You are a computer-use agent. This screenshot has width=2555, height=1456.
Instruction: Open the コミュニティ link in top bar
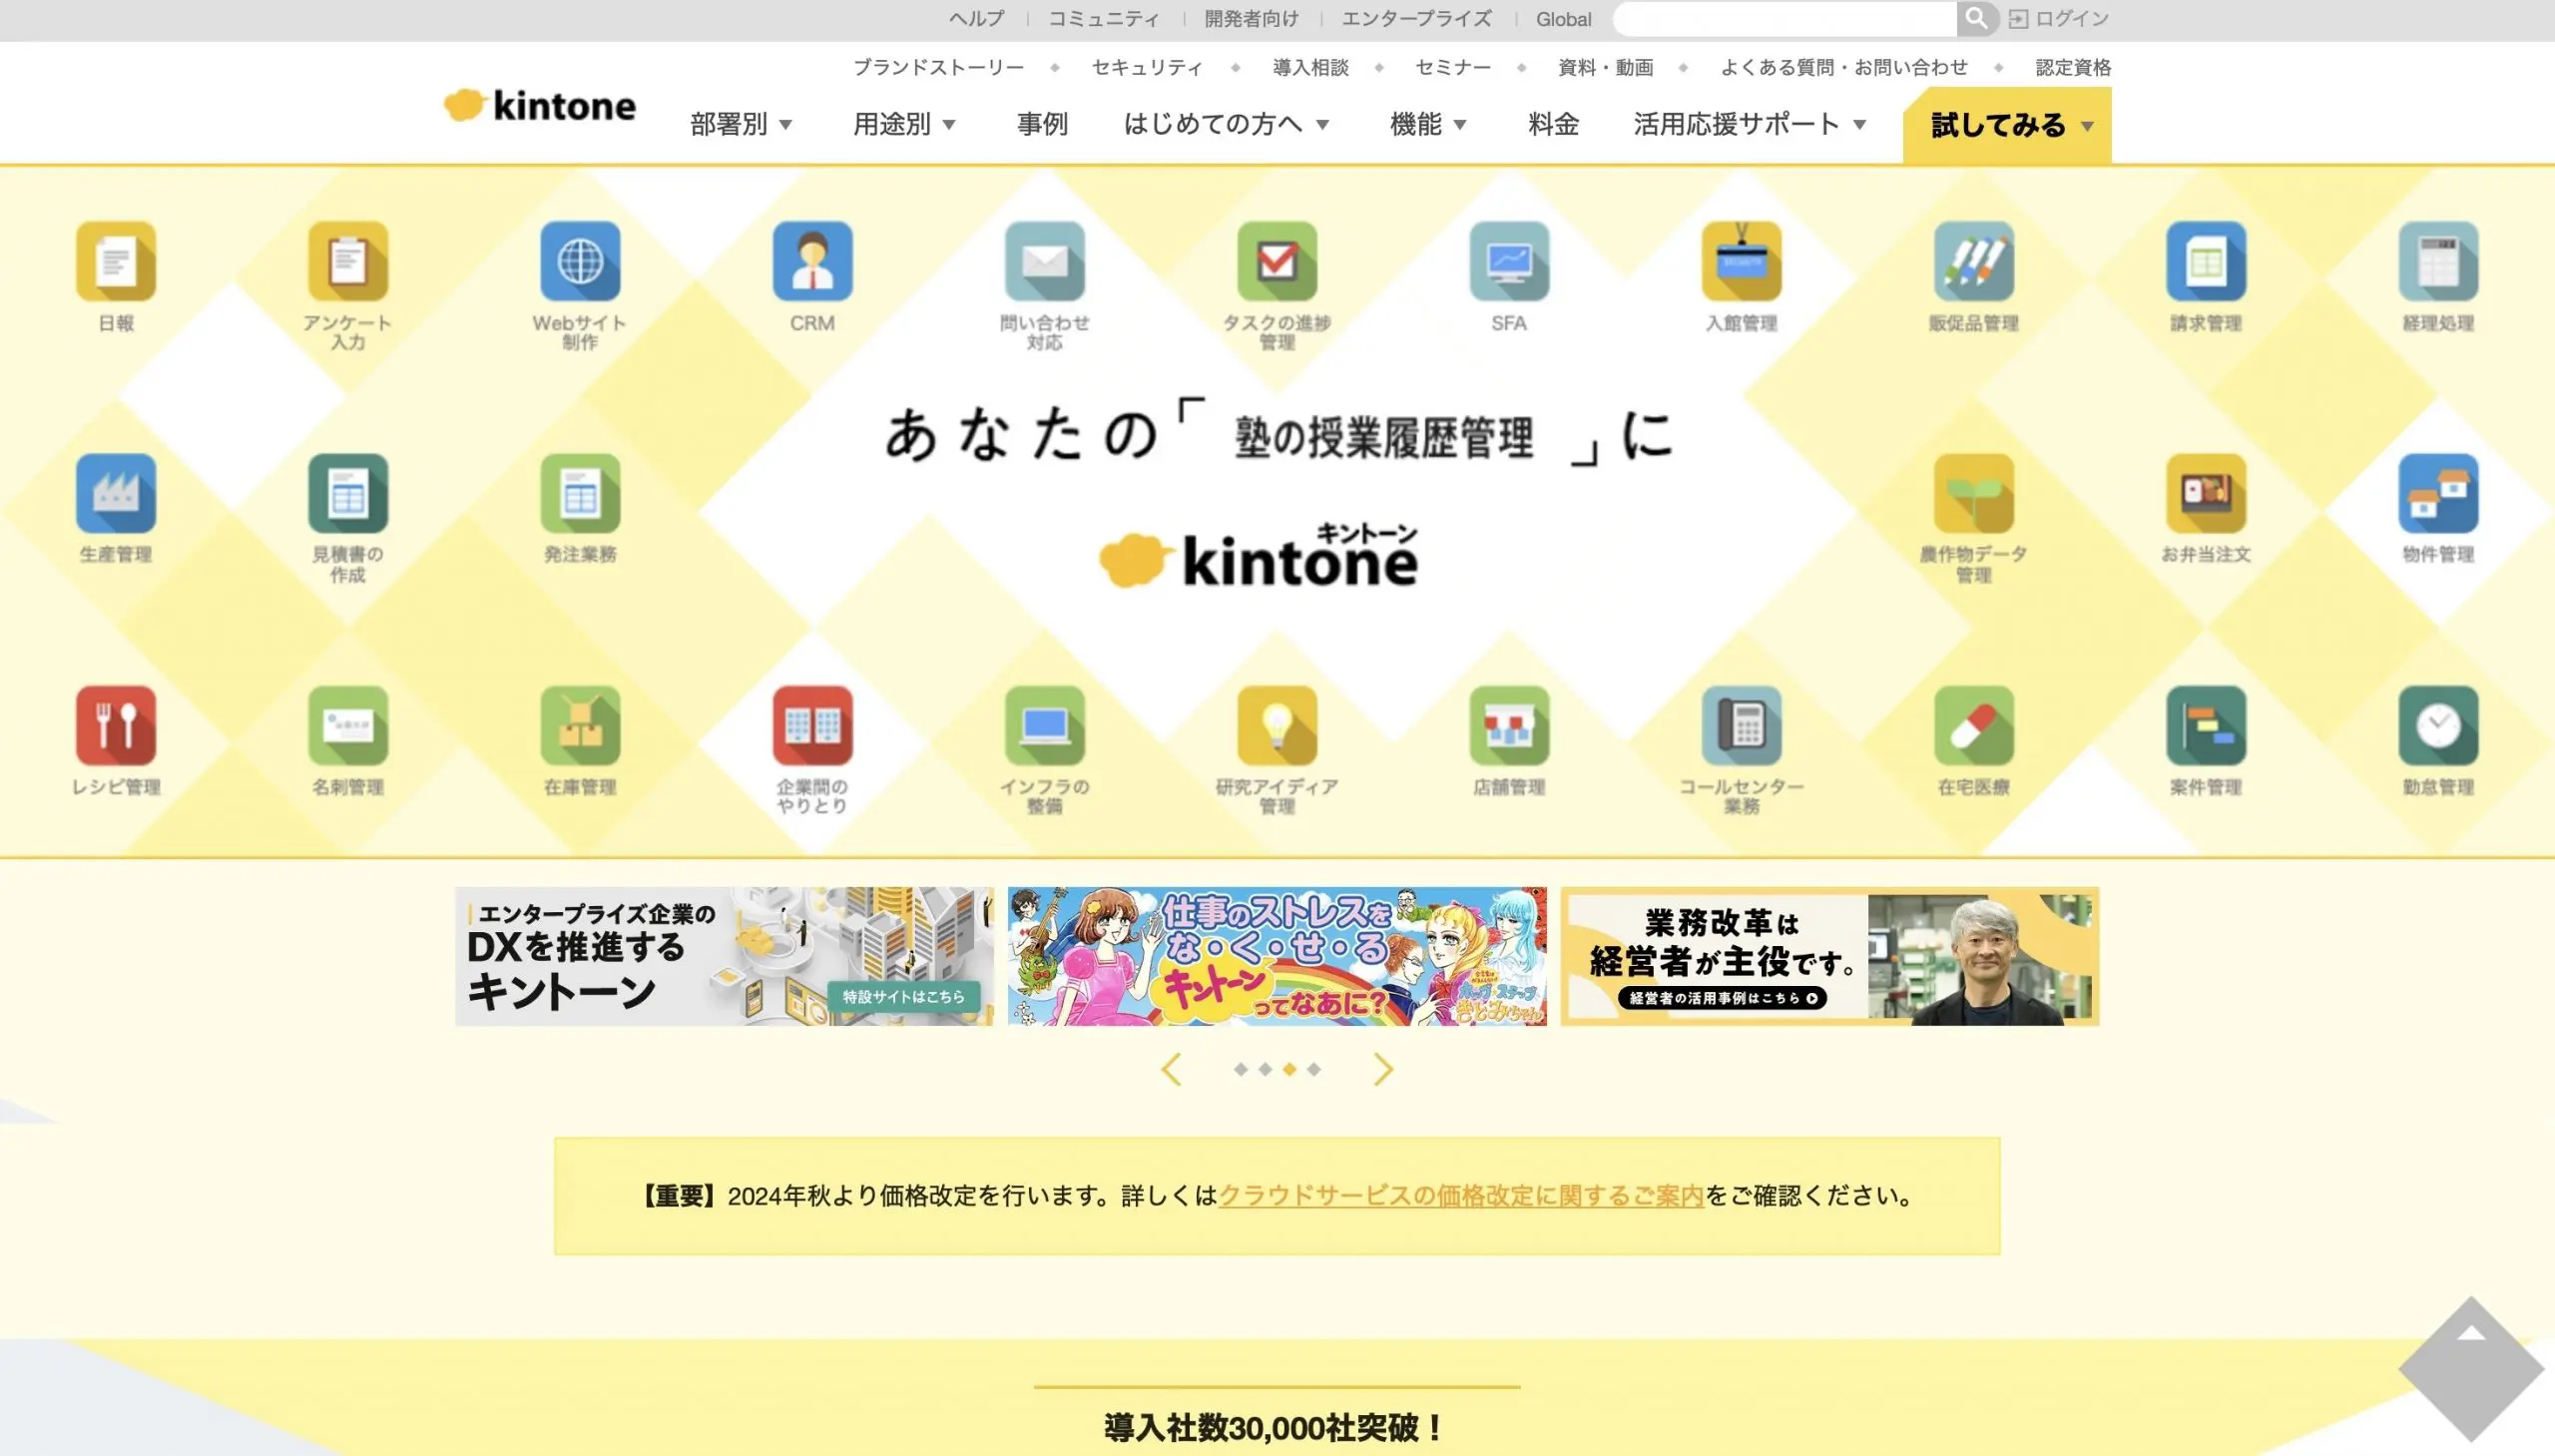tap(1104, 18)
